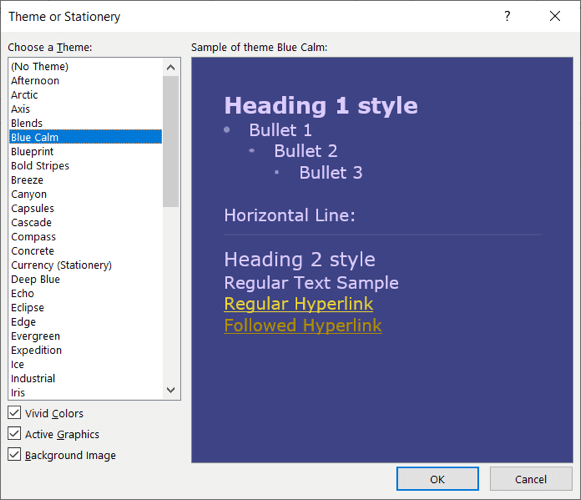The width and height of the screenshot is (581, 500).
Task: Click the theme list scrollbar thumb
Action: point(171,141)
